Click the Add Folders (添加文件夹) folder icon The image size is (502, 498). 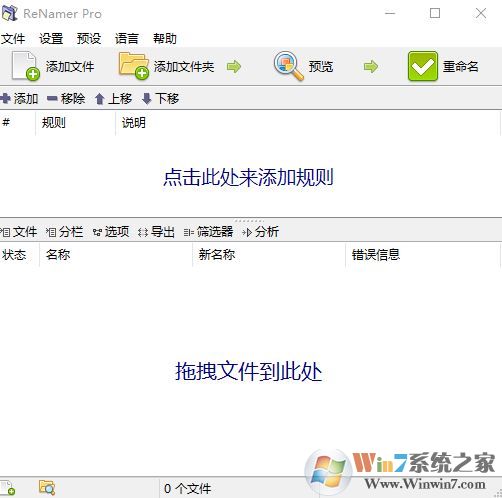point(134,66)
